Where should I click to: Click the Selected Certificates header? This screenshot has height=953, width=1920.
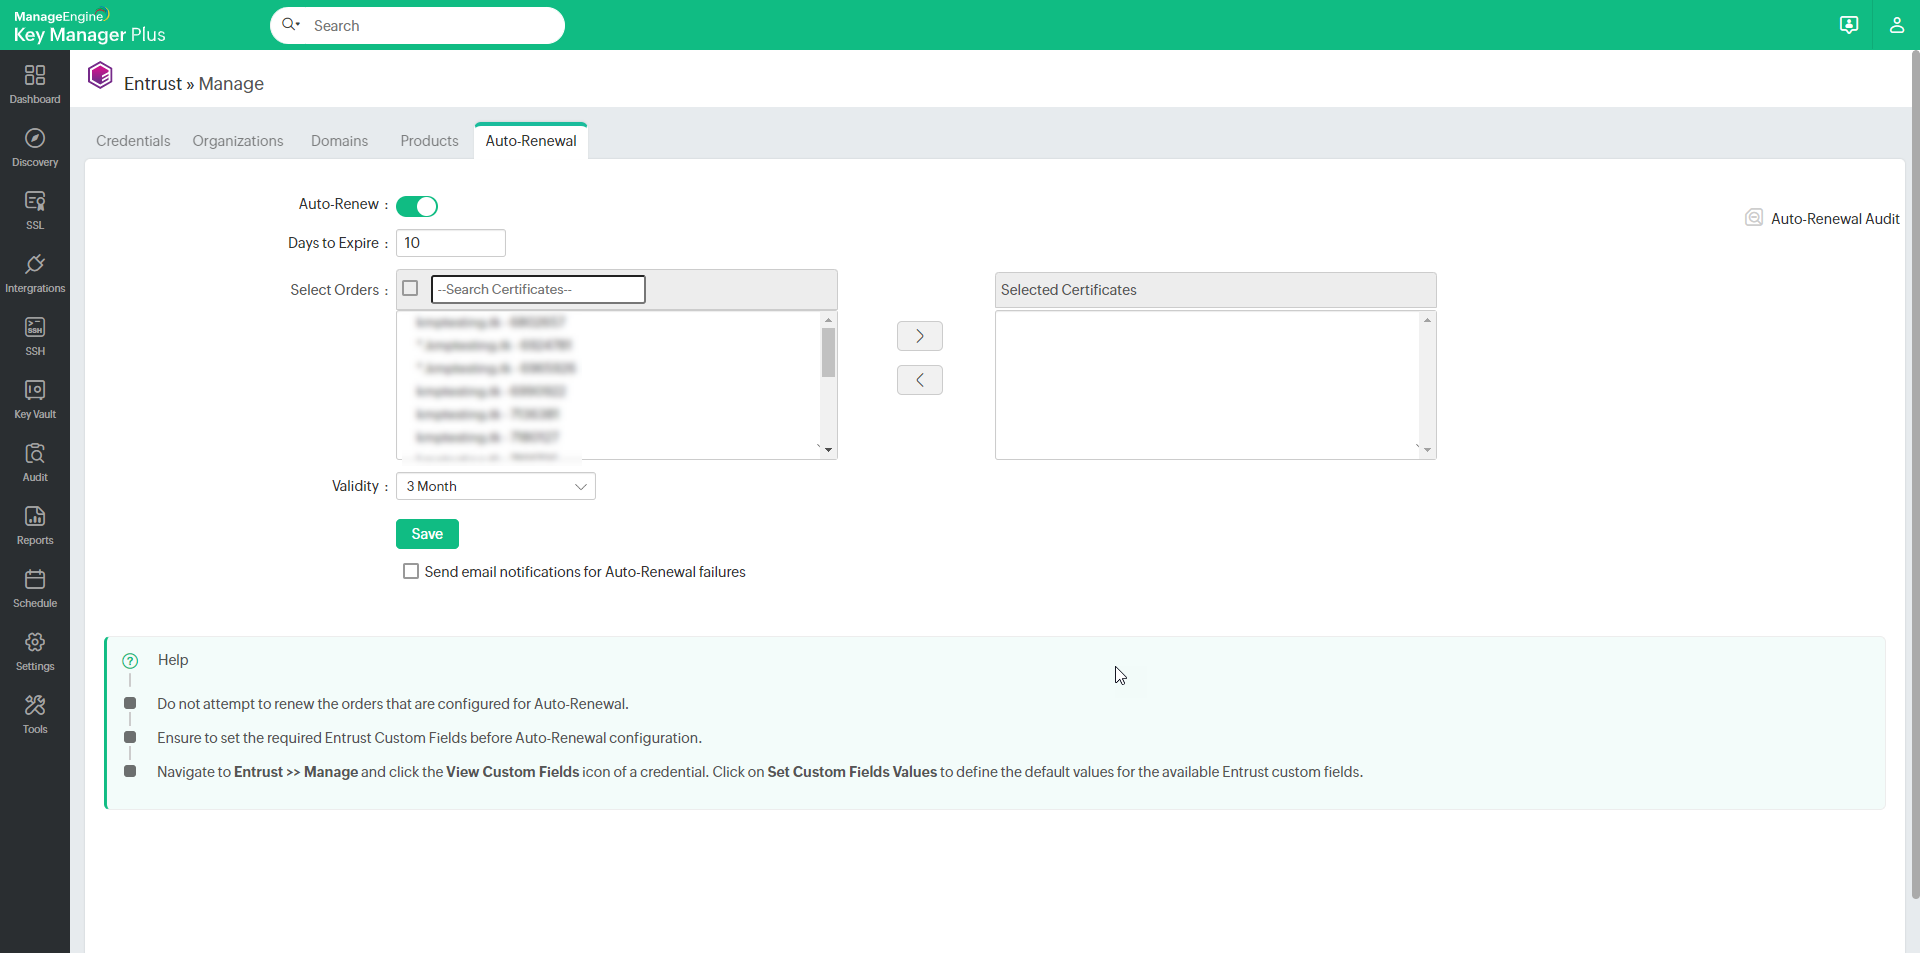pos(1215,290)
